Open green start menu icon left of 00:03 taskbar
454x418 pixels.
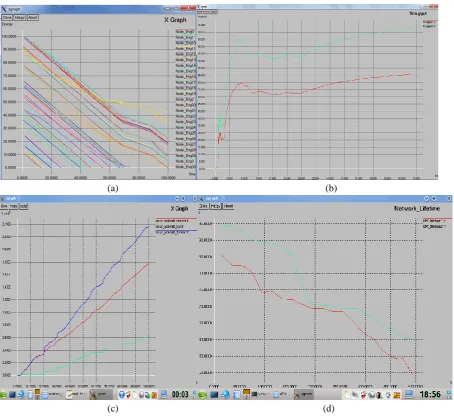click(x=3, y=395)
